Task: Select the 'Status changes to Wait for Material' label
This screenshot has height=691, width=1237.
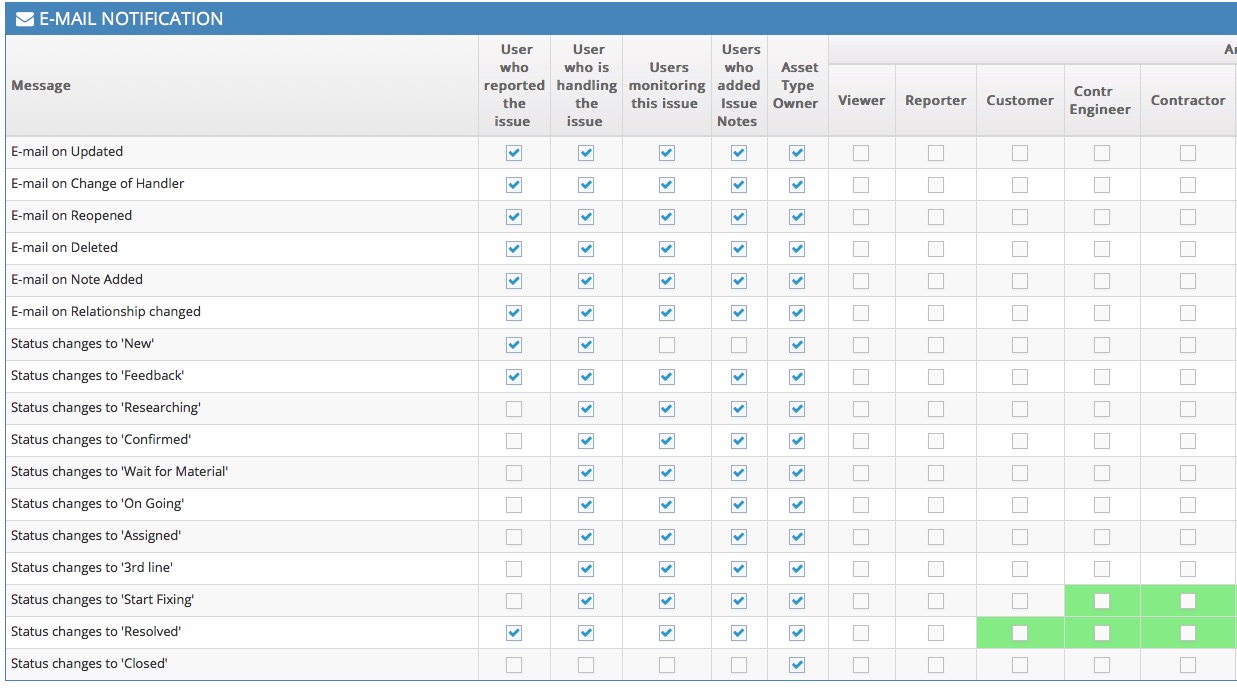Action: click(119, 472)
